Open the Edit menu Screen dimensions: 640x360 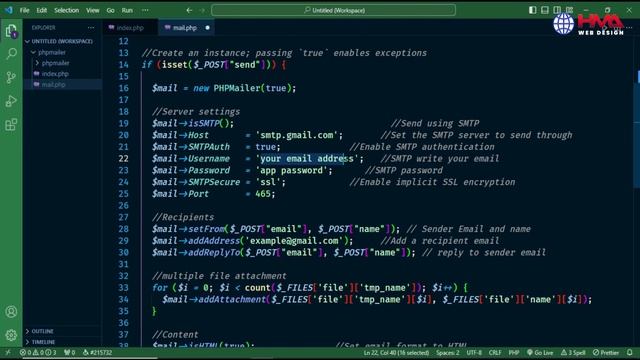tap(41, 10)
